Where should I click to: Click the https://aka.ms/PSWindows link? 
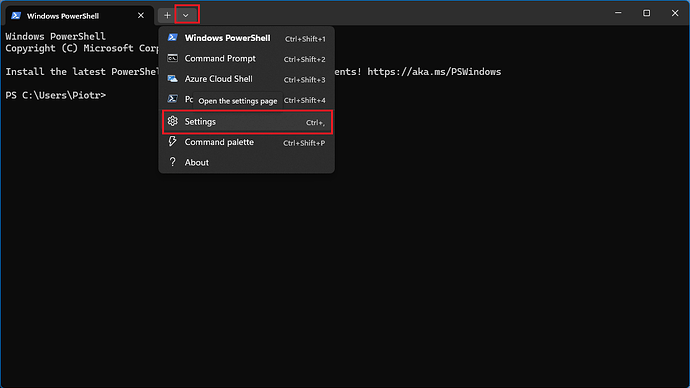pos(434,72)
